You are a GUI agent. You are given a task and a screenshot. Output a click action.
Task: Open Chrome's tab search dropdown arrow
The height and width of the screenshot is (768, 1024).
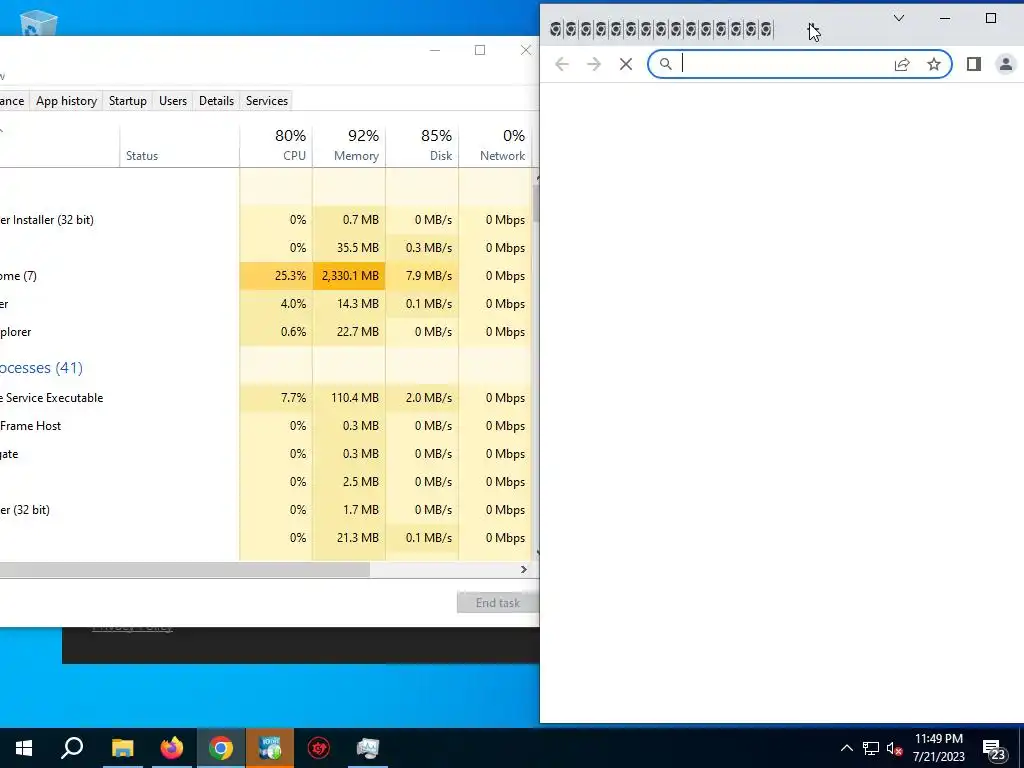[x=899, y=18]
